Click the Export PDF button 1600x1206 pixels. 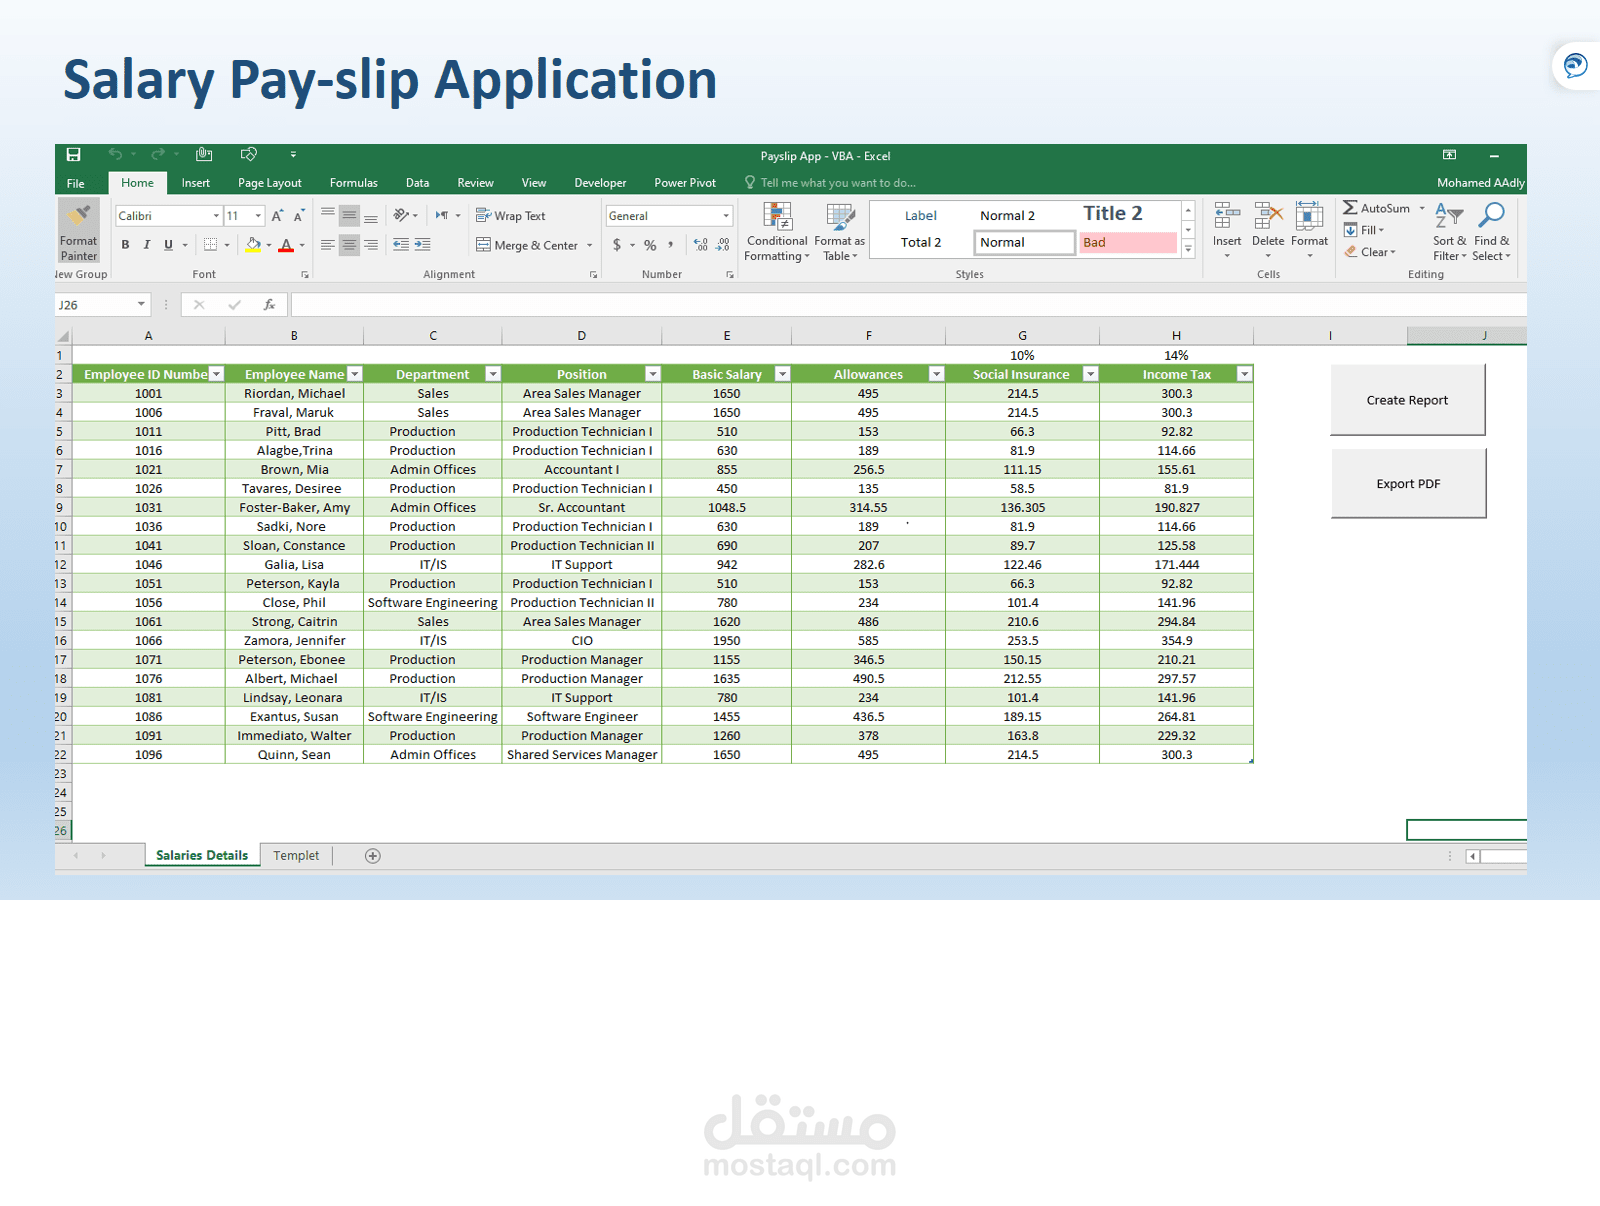[x=1408, y=483]
